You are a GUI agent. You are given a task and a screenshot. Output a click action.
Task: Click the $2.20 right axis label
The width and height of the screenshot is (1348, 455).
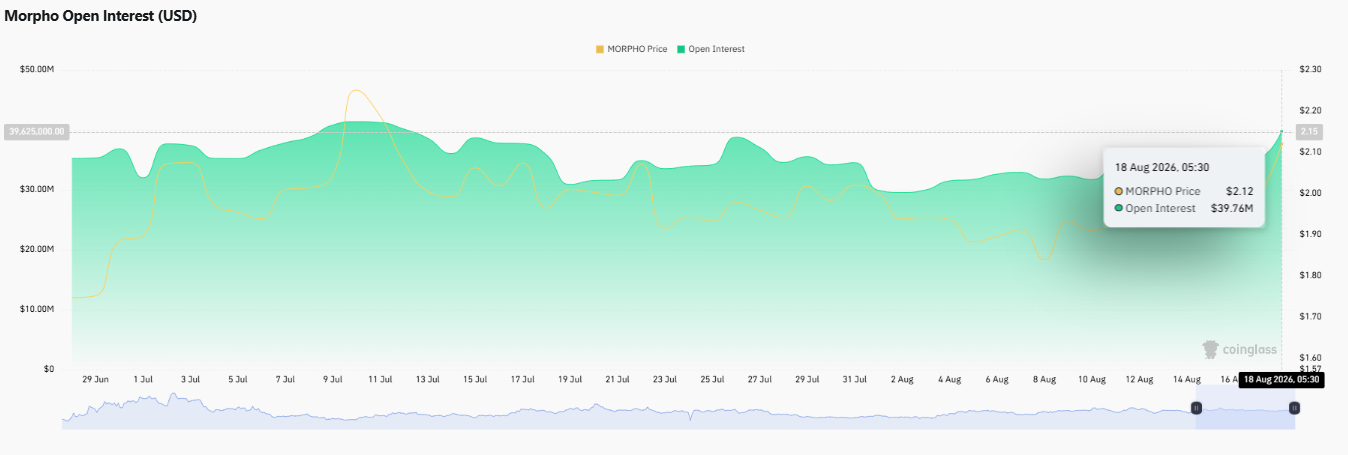(1310, 110)
